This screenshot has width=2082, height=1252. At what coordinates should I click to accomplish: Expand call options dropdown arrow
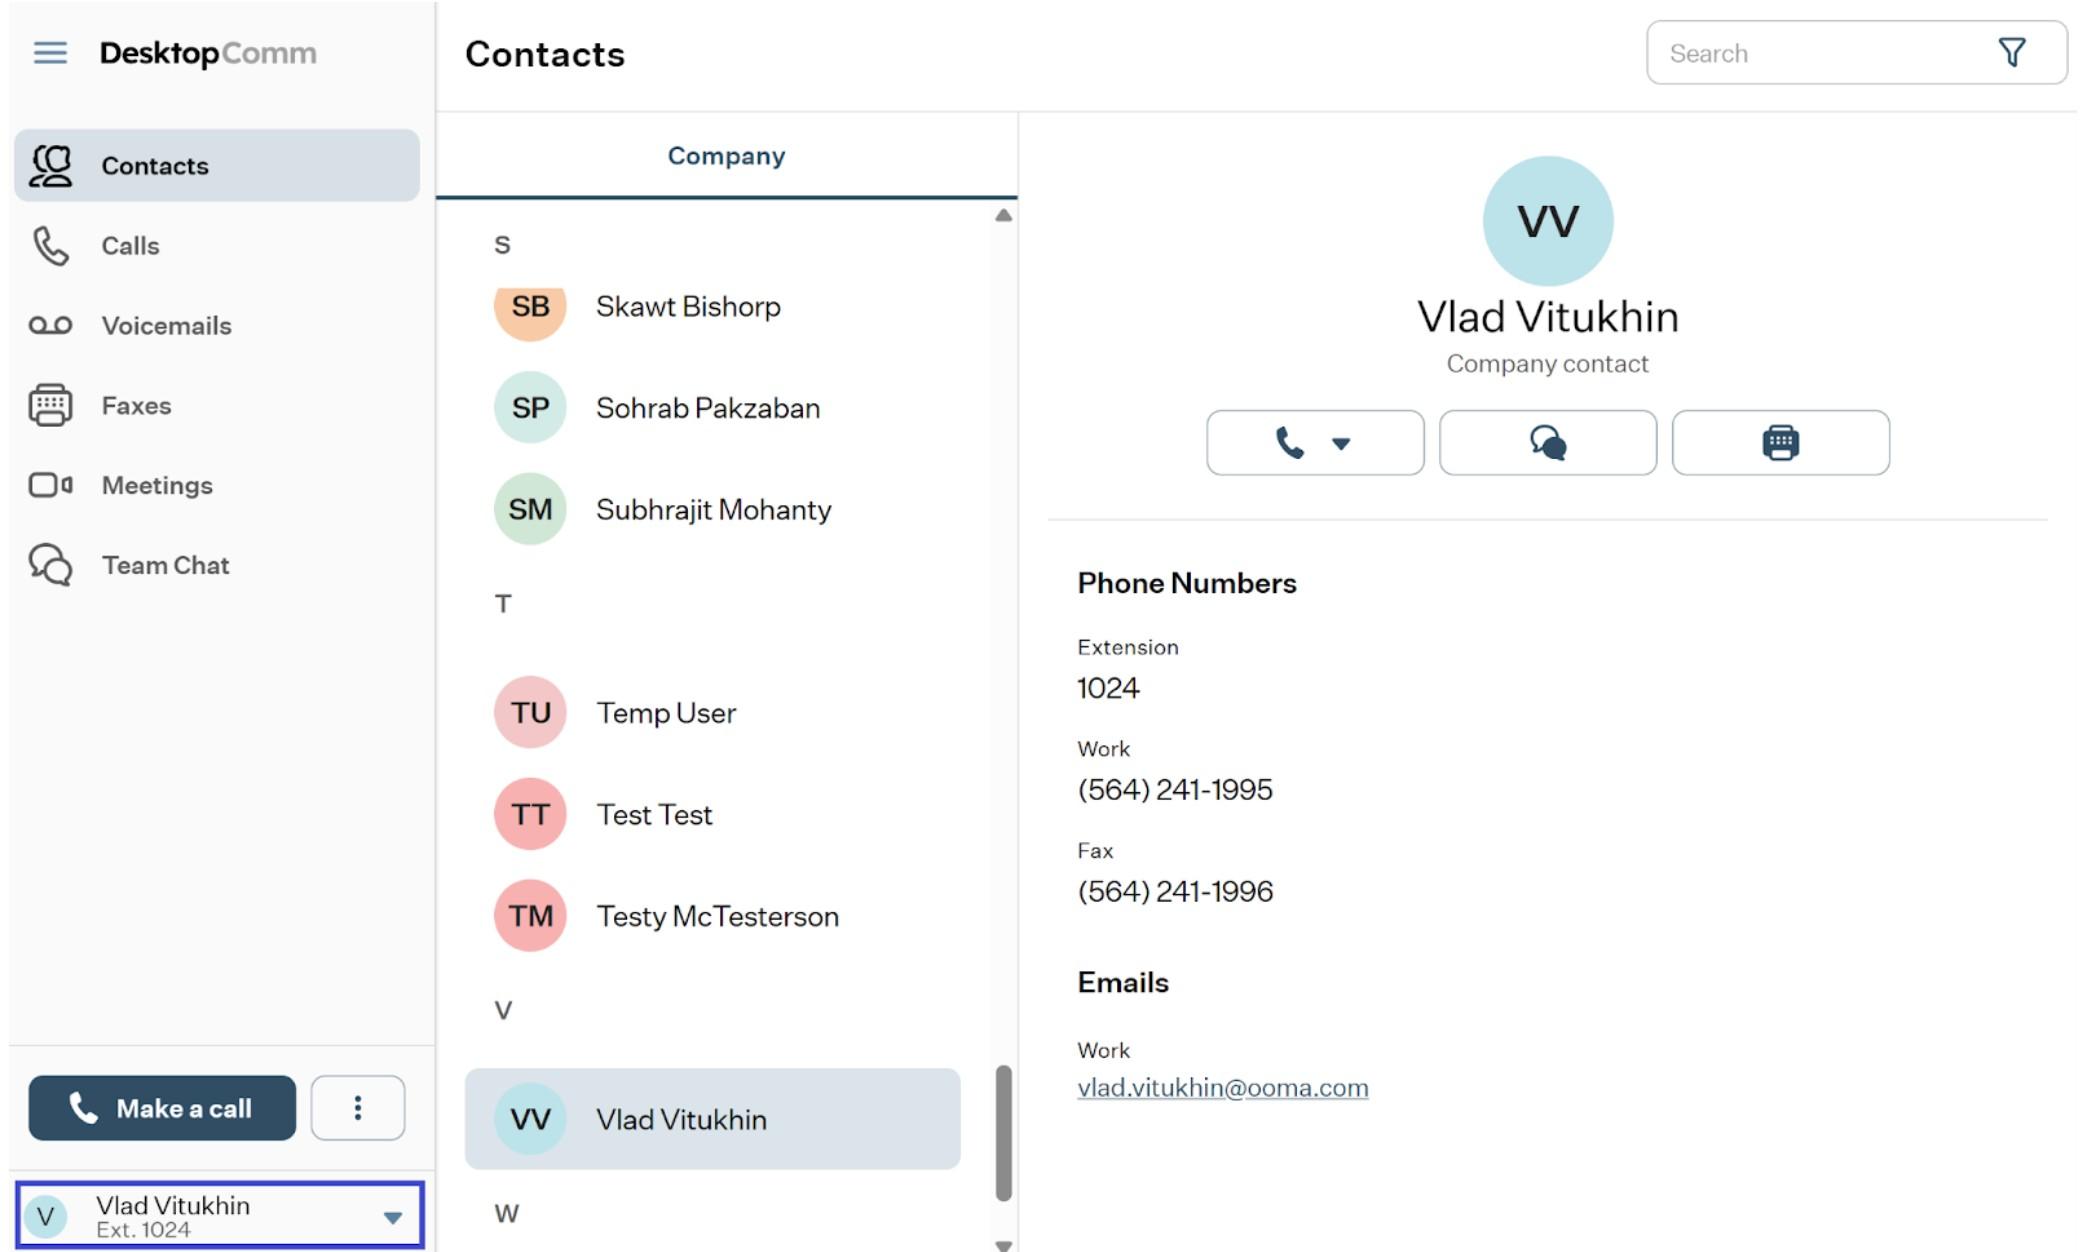[1341, 444]
